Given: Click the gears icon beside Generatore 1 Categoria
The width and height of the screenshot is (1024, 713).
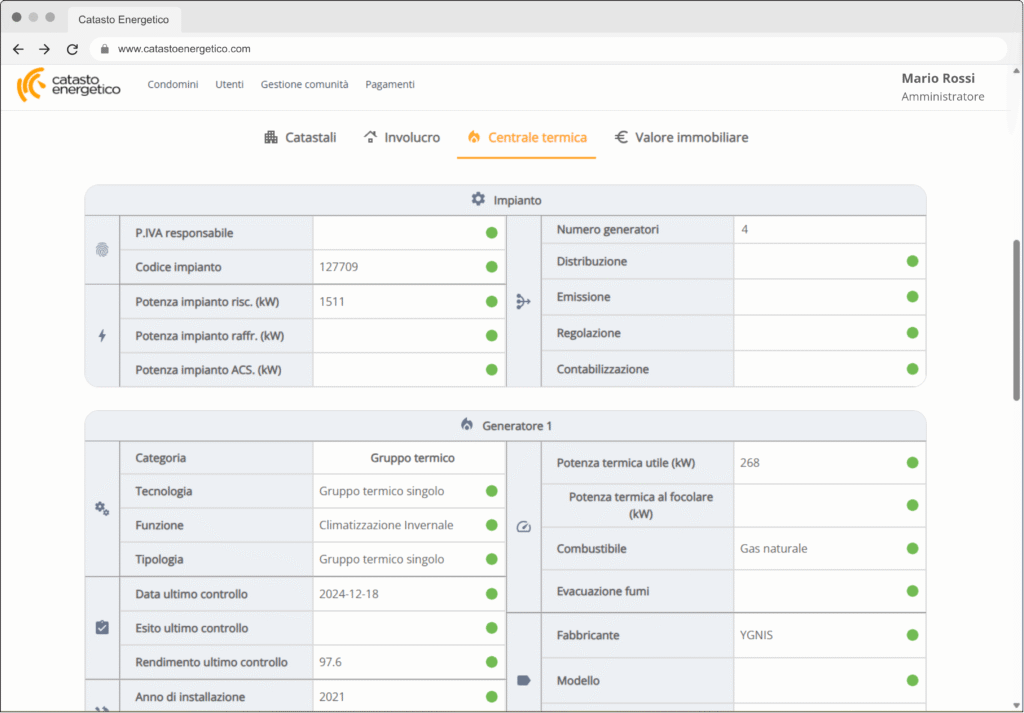Looking at the screenshot, I should 102,509.
